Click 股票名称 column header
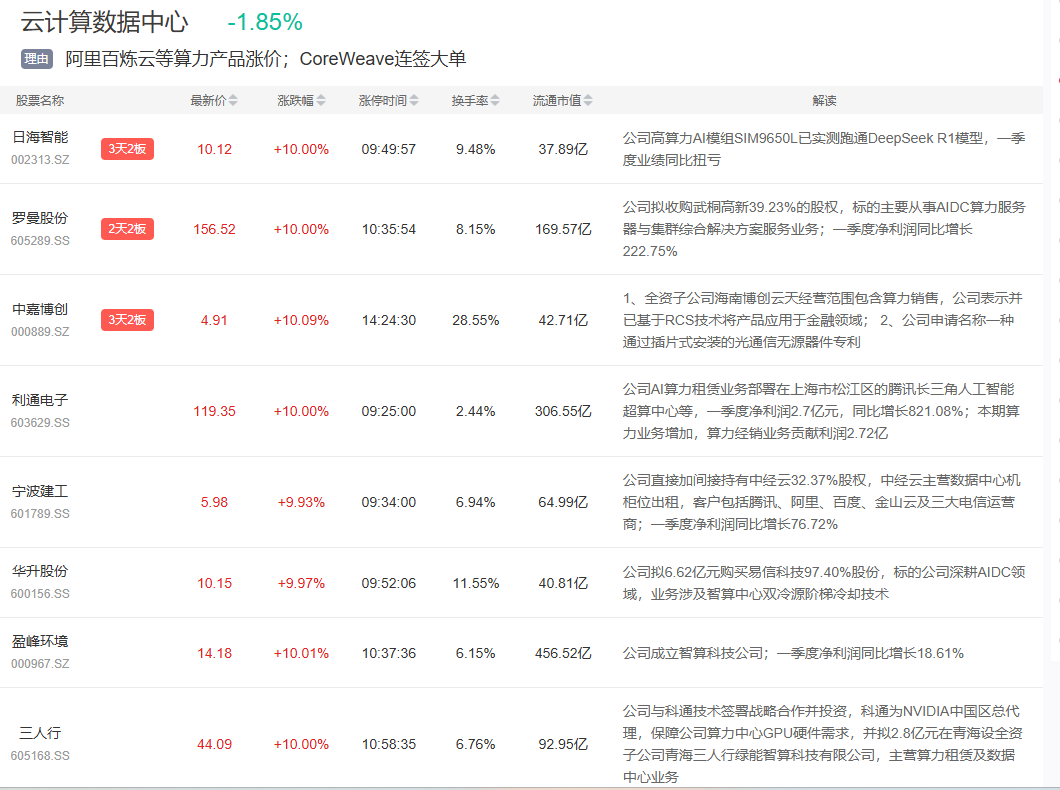 click(40, 101)
